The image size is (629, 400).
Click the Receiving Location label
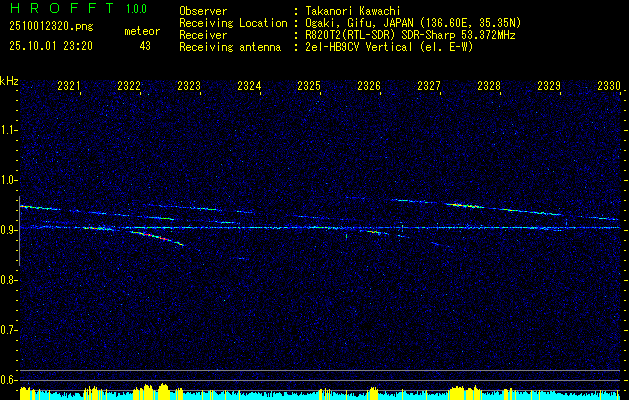[x=233, y=23]
